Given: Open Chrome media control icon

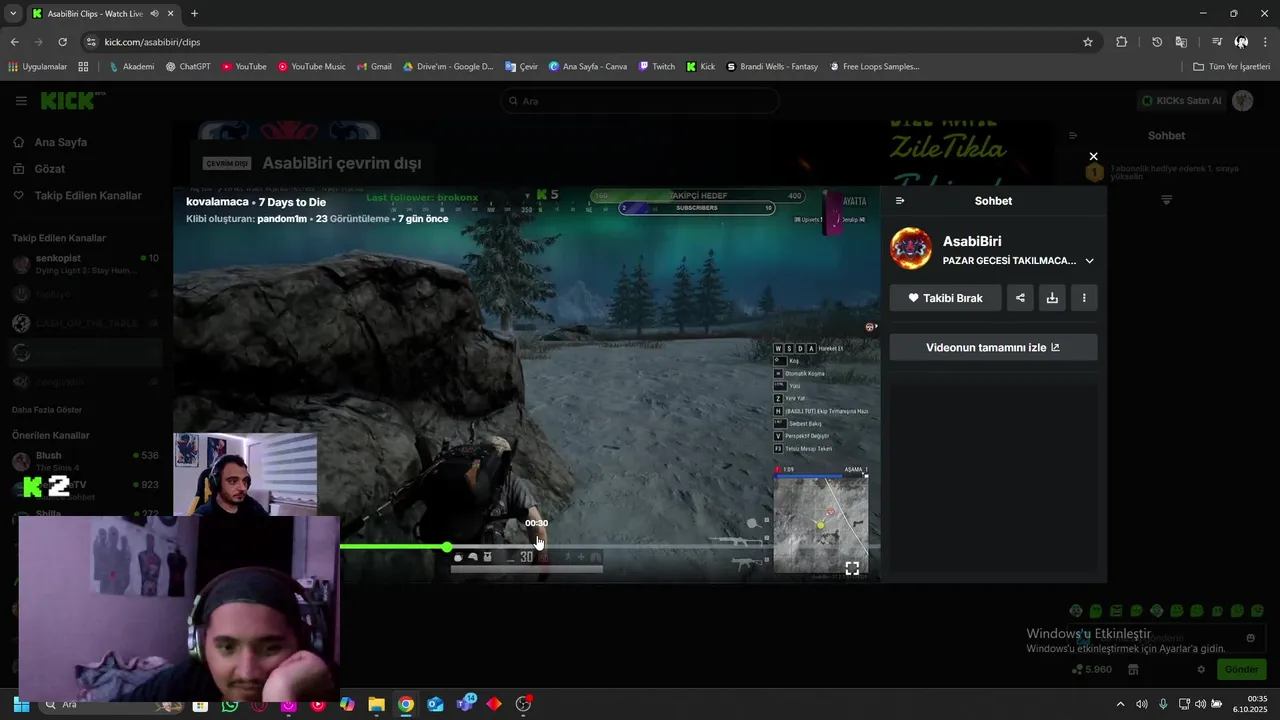Looking at the screenshot, I should point(1217,42).
